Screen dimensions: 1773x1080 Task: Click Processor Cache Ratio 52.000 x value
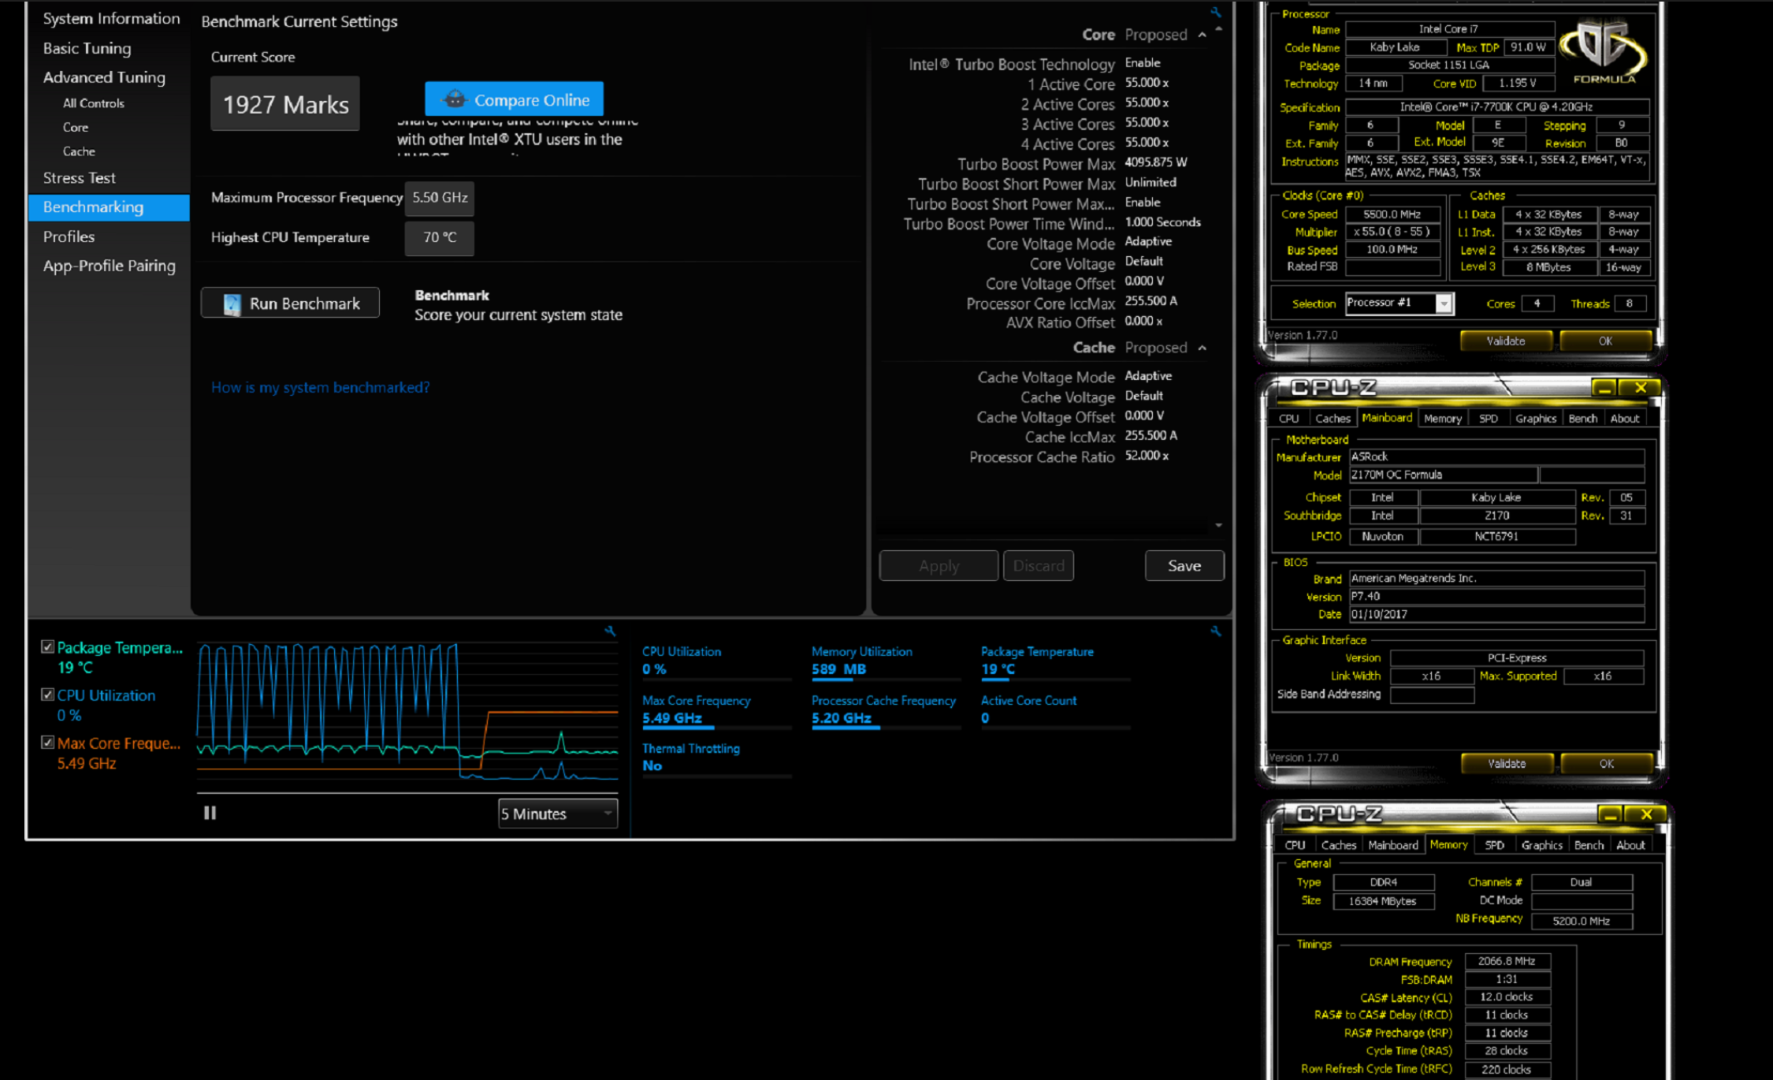pos(1146,455)
